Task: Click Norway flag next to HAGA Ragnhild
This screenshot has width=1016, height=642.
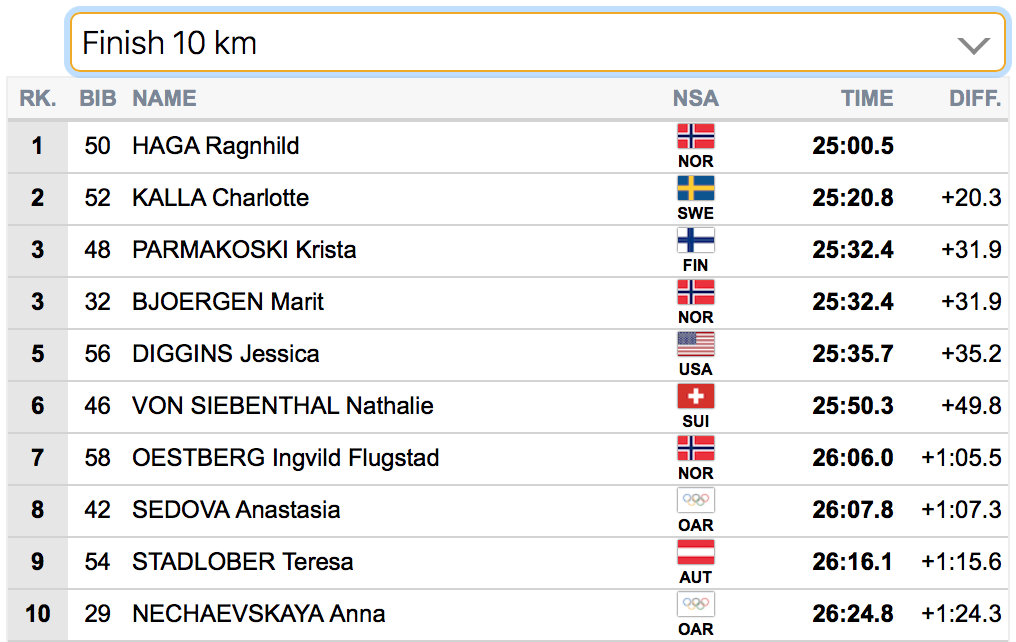Action: (x=695, y=136)
